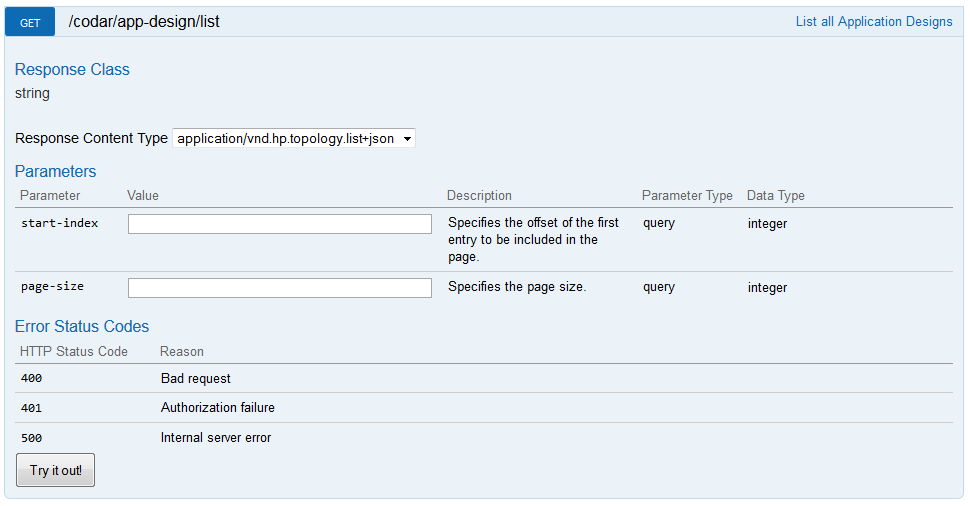Click the start-index description text
970x506 pixels.
pos(533,239)
